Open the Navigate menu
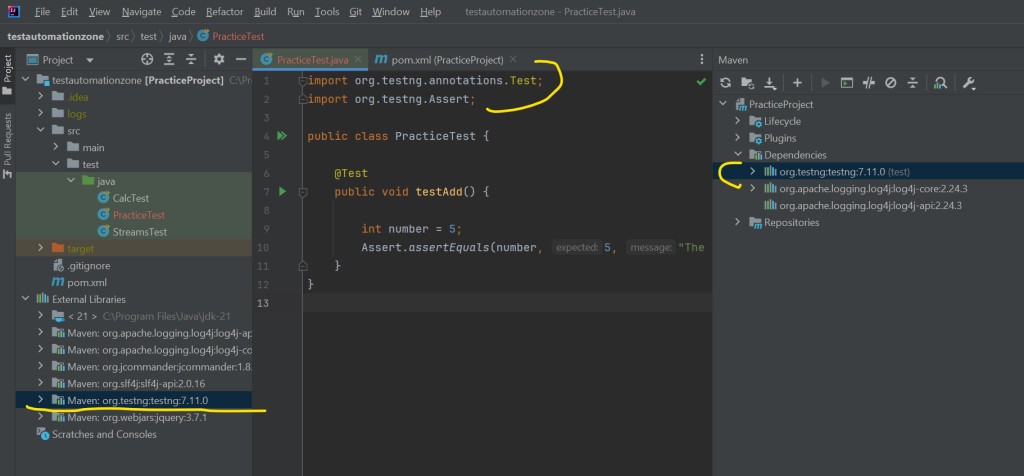1024x476 pixels. pyautogui.click(x=141, y=12)
